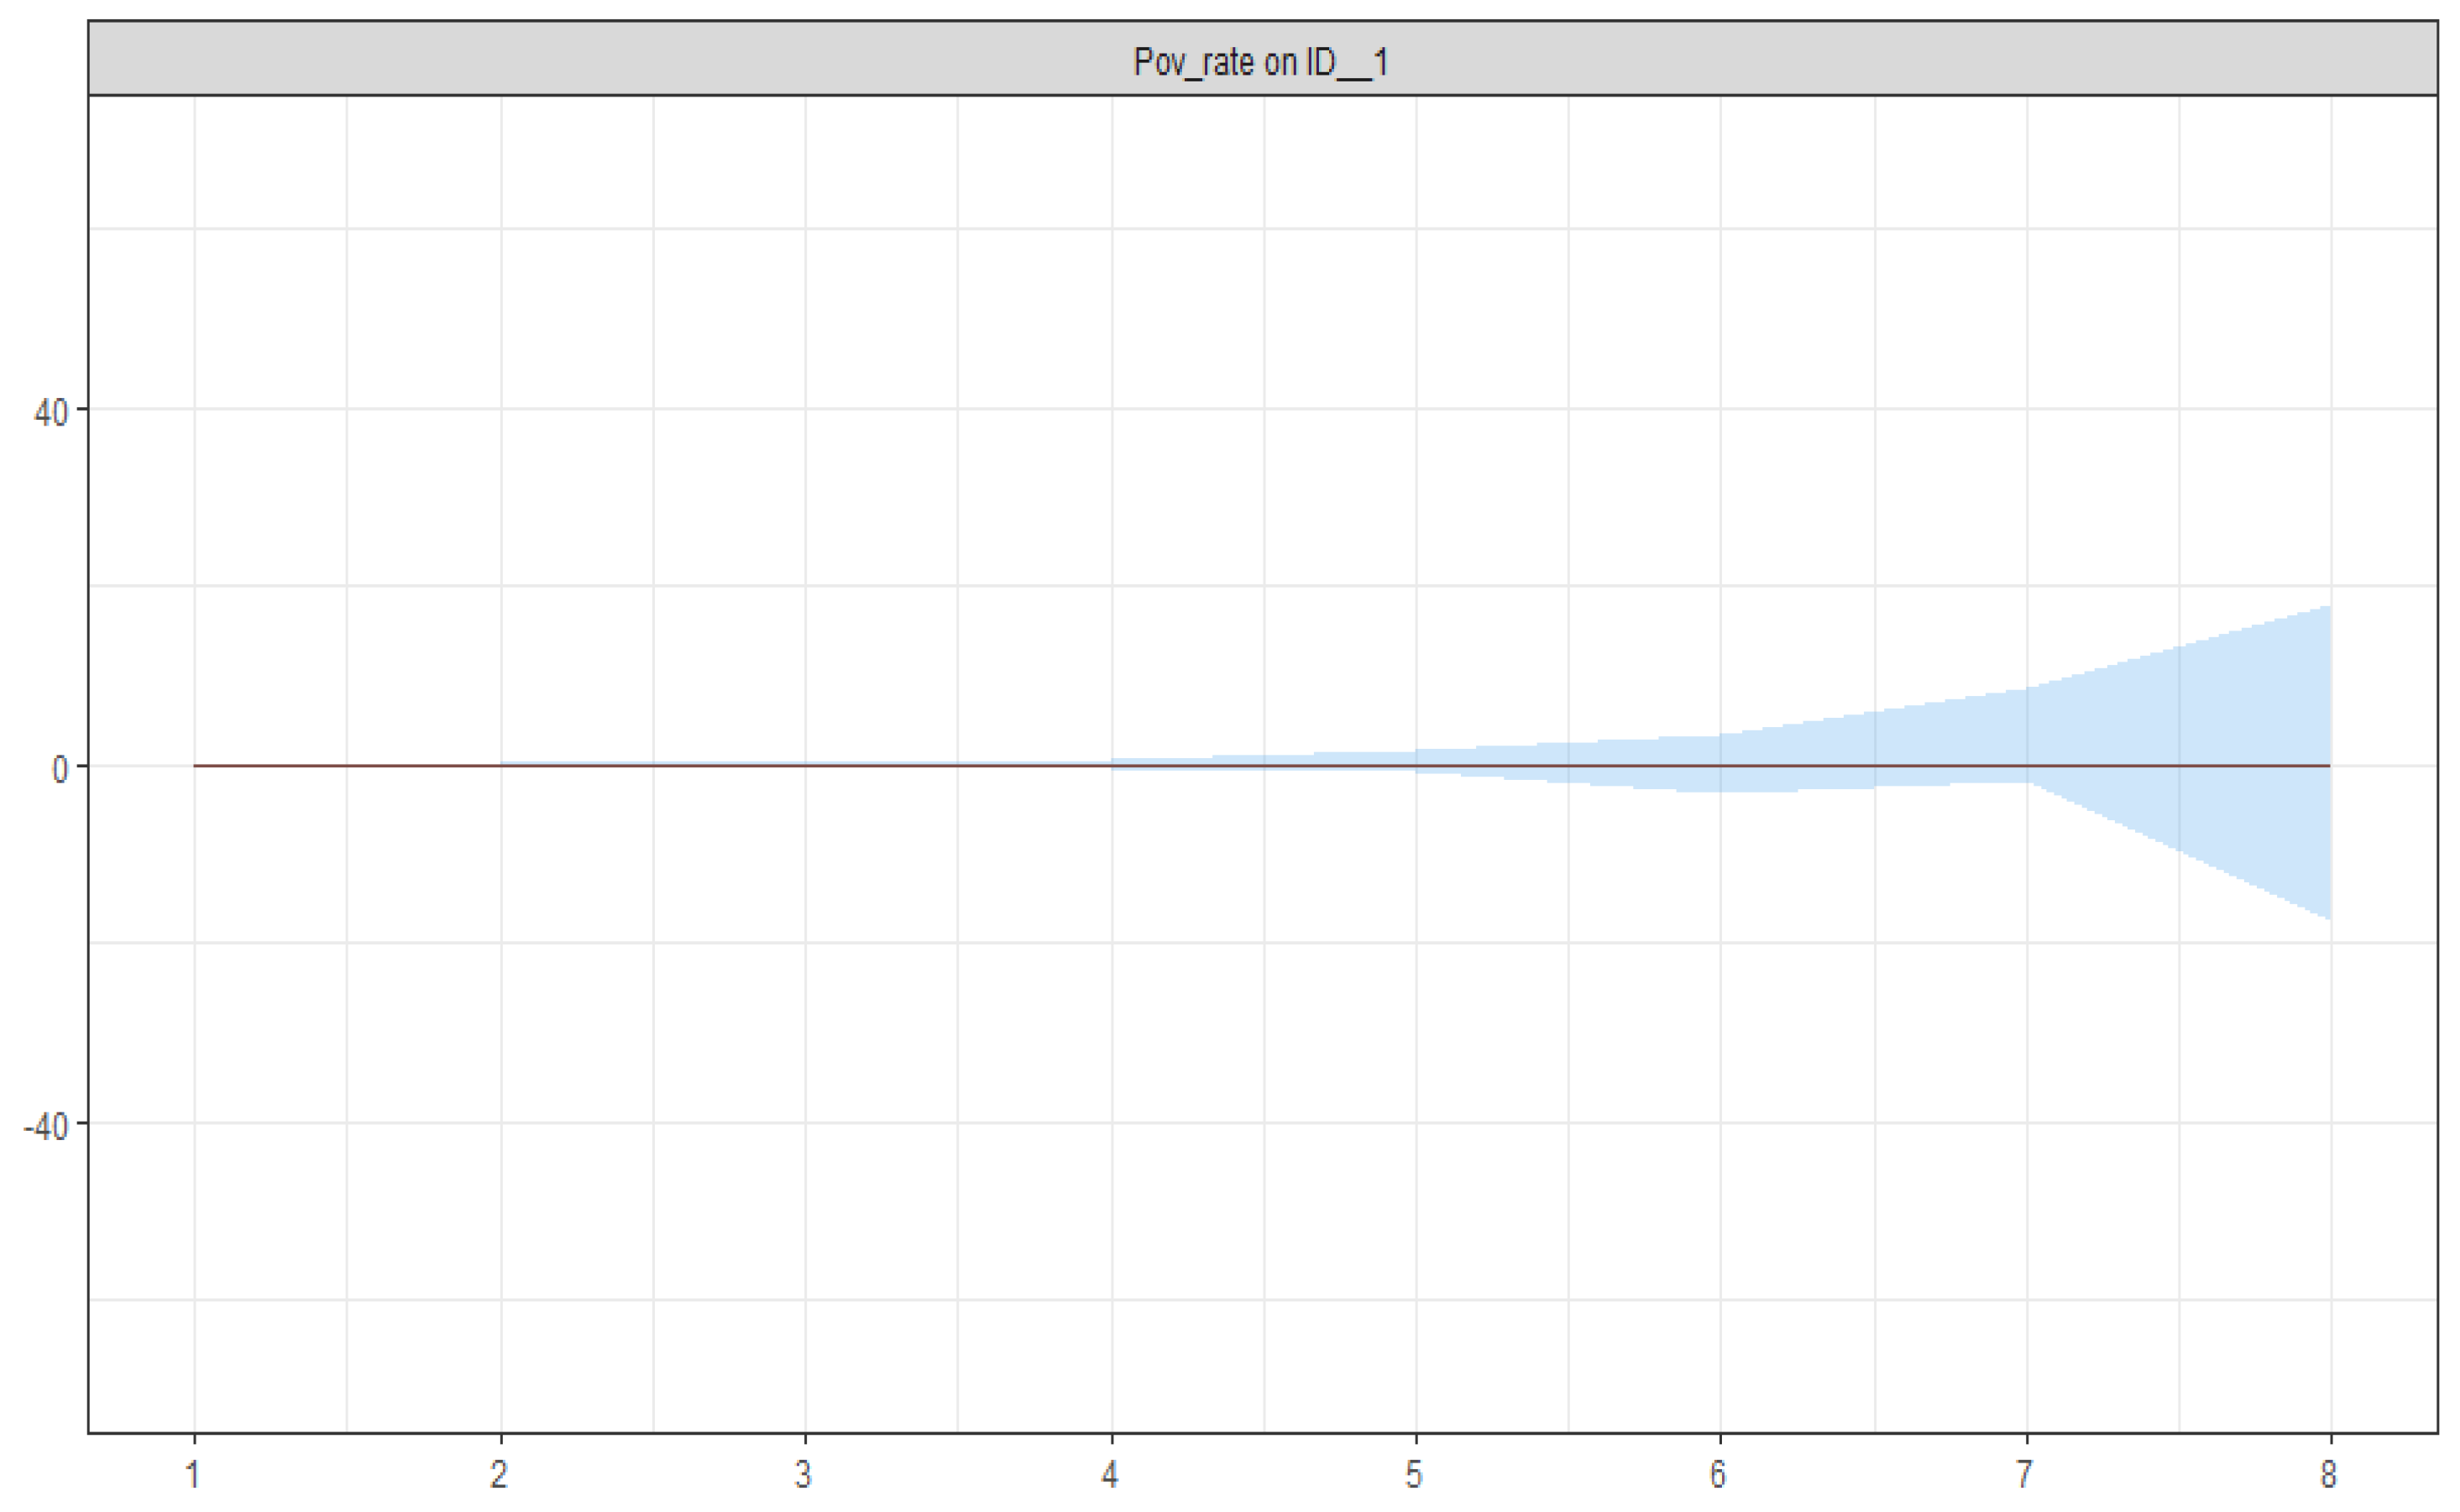Click the x-axis label 5
2460x1512 pixels.
pos(1414,1474)
